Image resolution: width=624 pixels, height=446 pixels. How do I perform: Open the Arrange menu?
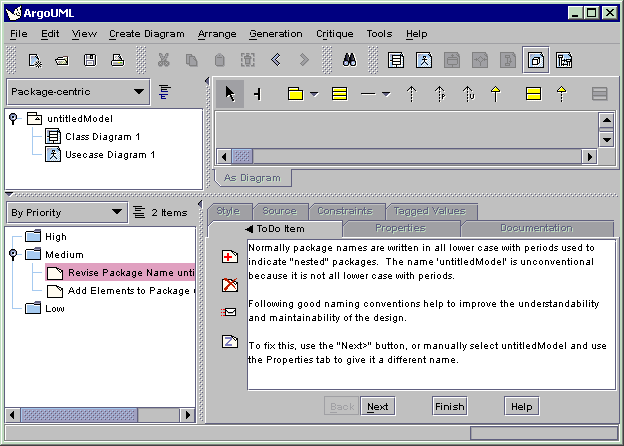[217, 34]
